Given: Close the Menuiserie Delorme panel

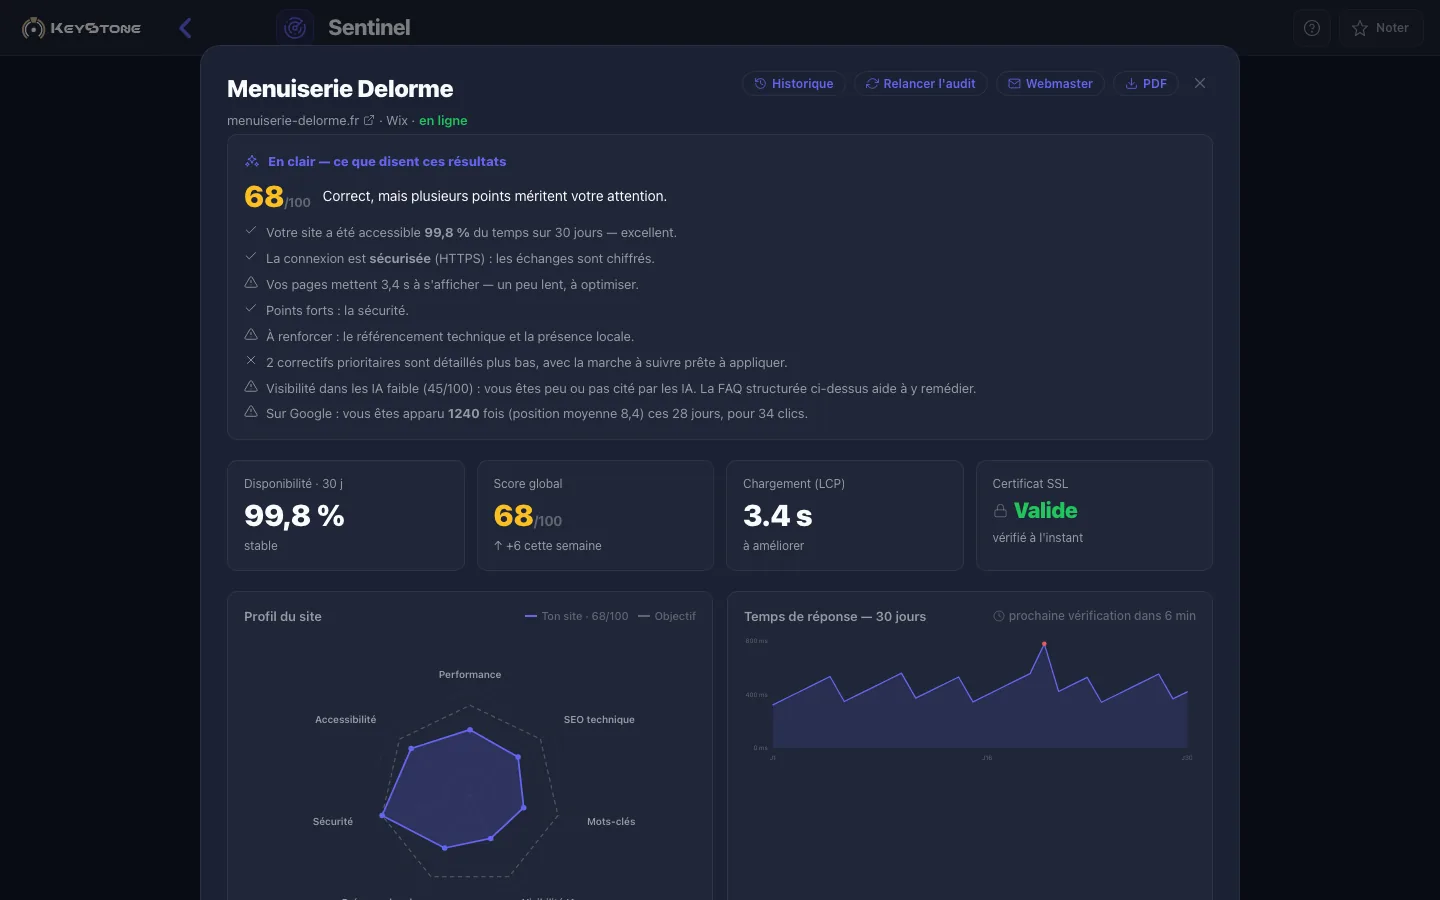Looking at the screenshot, I should 1200,83.
